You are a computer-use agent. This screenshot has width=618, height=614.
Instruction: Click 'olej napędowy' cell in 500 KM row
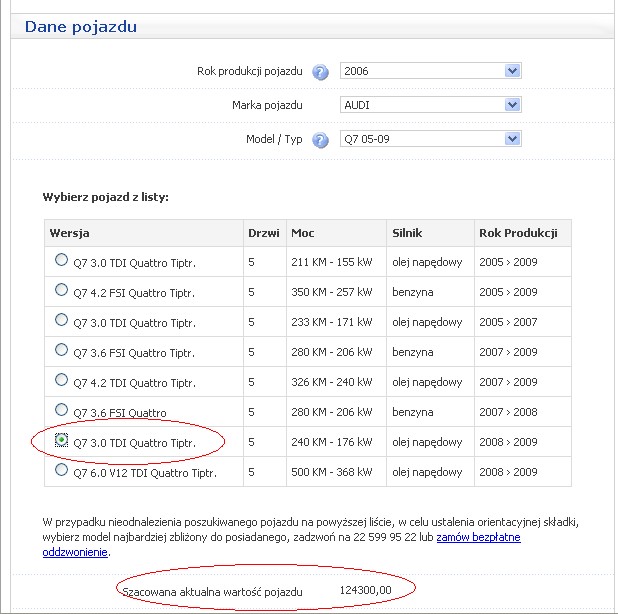click(x=430, y=472)
